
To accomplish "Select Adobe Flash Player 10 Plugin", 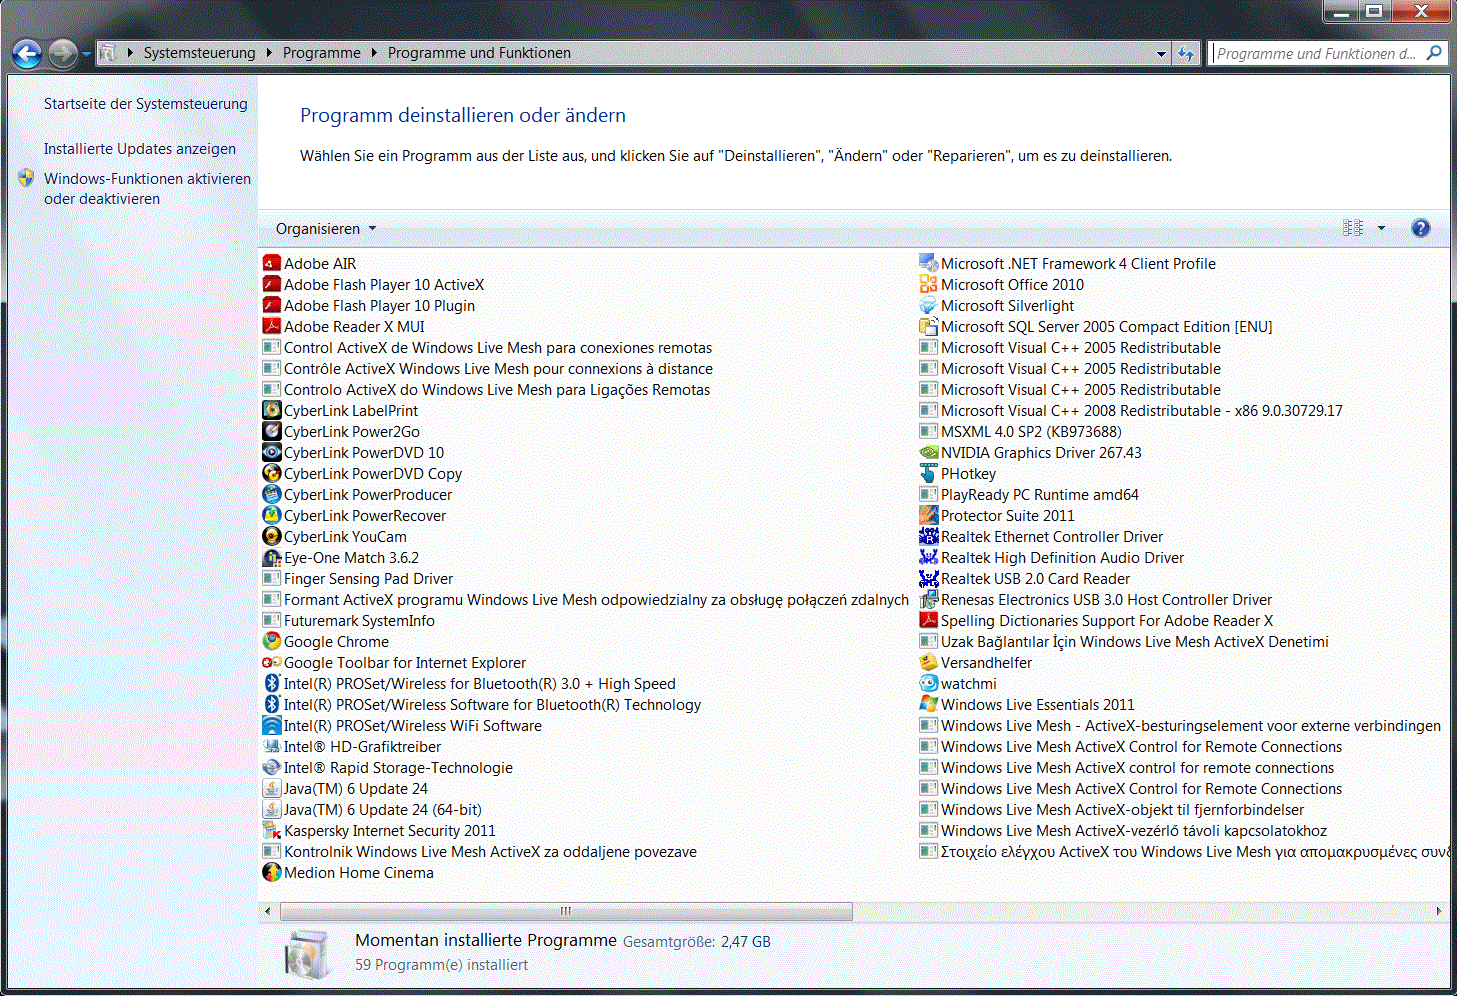I will 369,305.
